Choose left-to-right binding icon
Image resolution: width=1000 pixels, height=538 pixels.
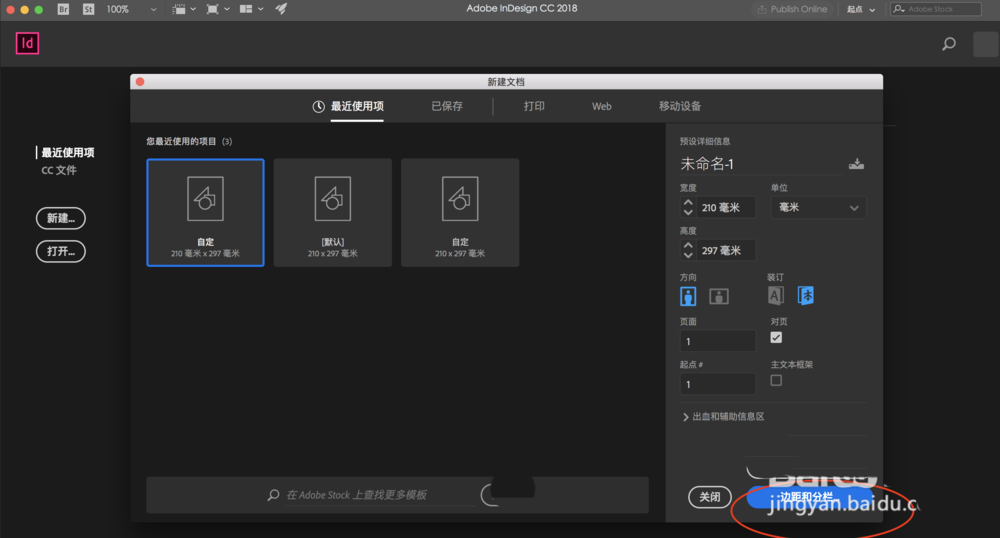pos(776,295)
